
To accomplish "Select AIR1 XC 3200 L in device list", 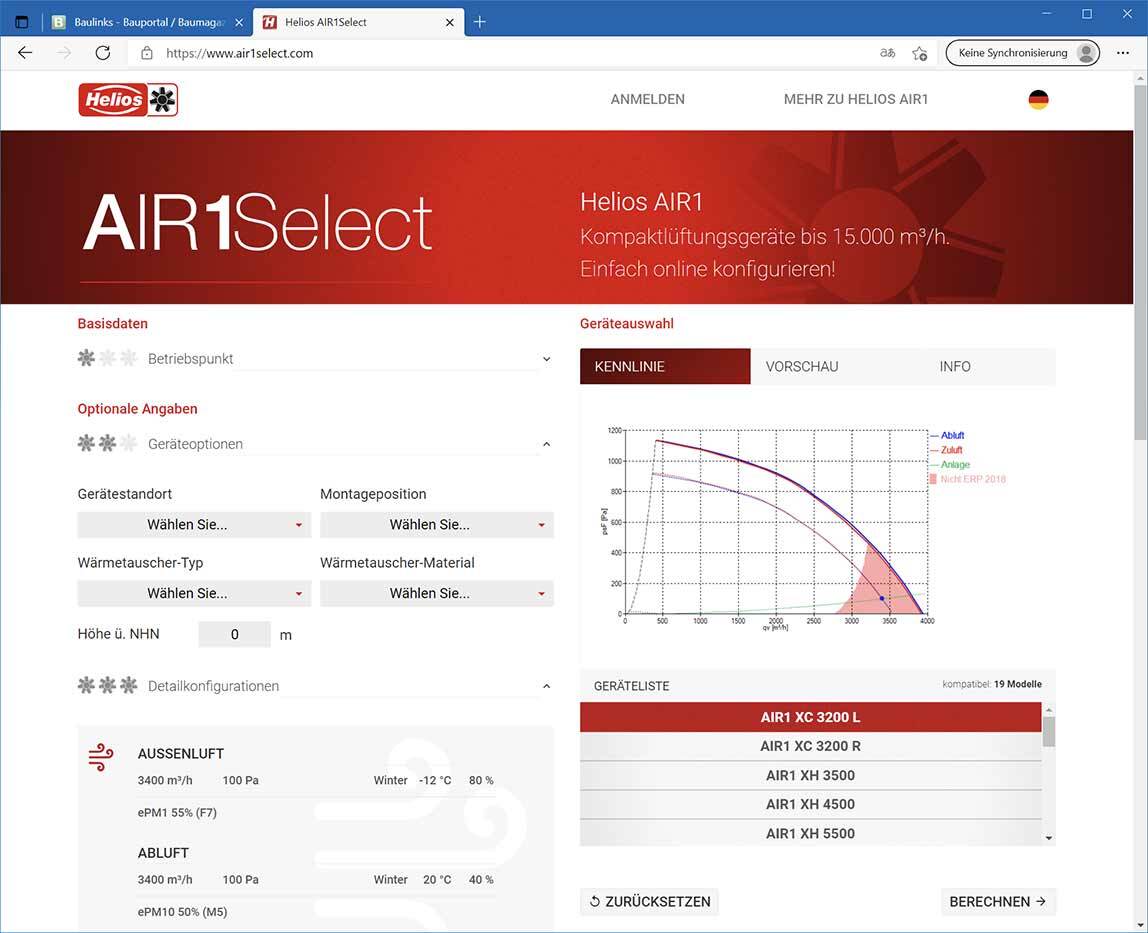I will pos(810,717).
